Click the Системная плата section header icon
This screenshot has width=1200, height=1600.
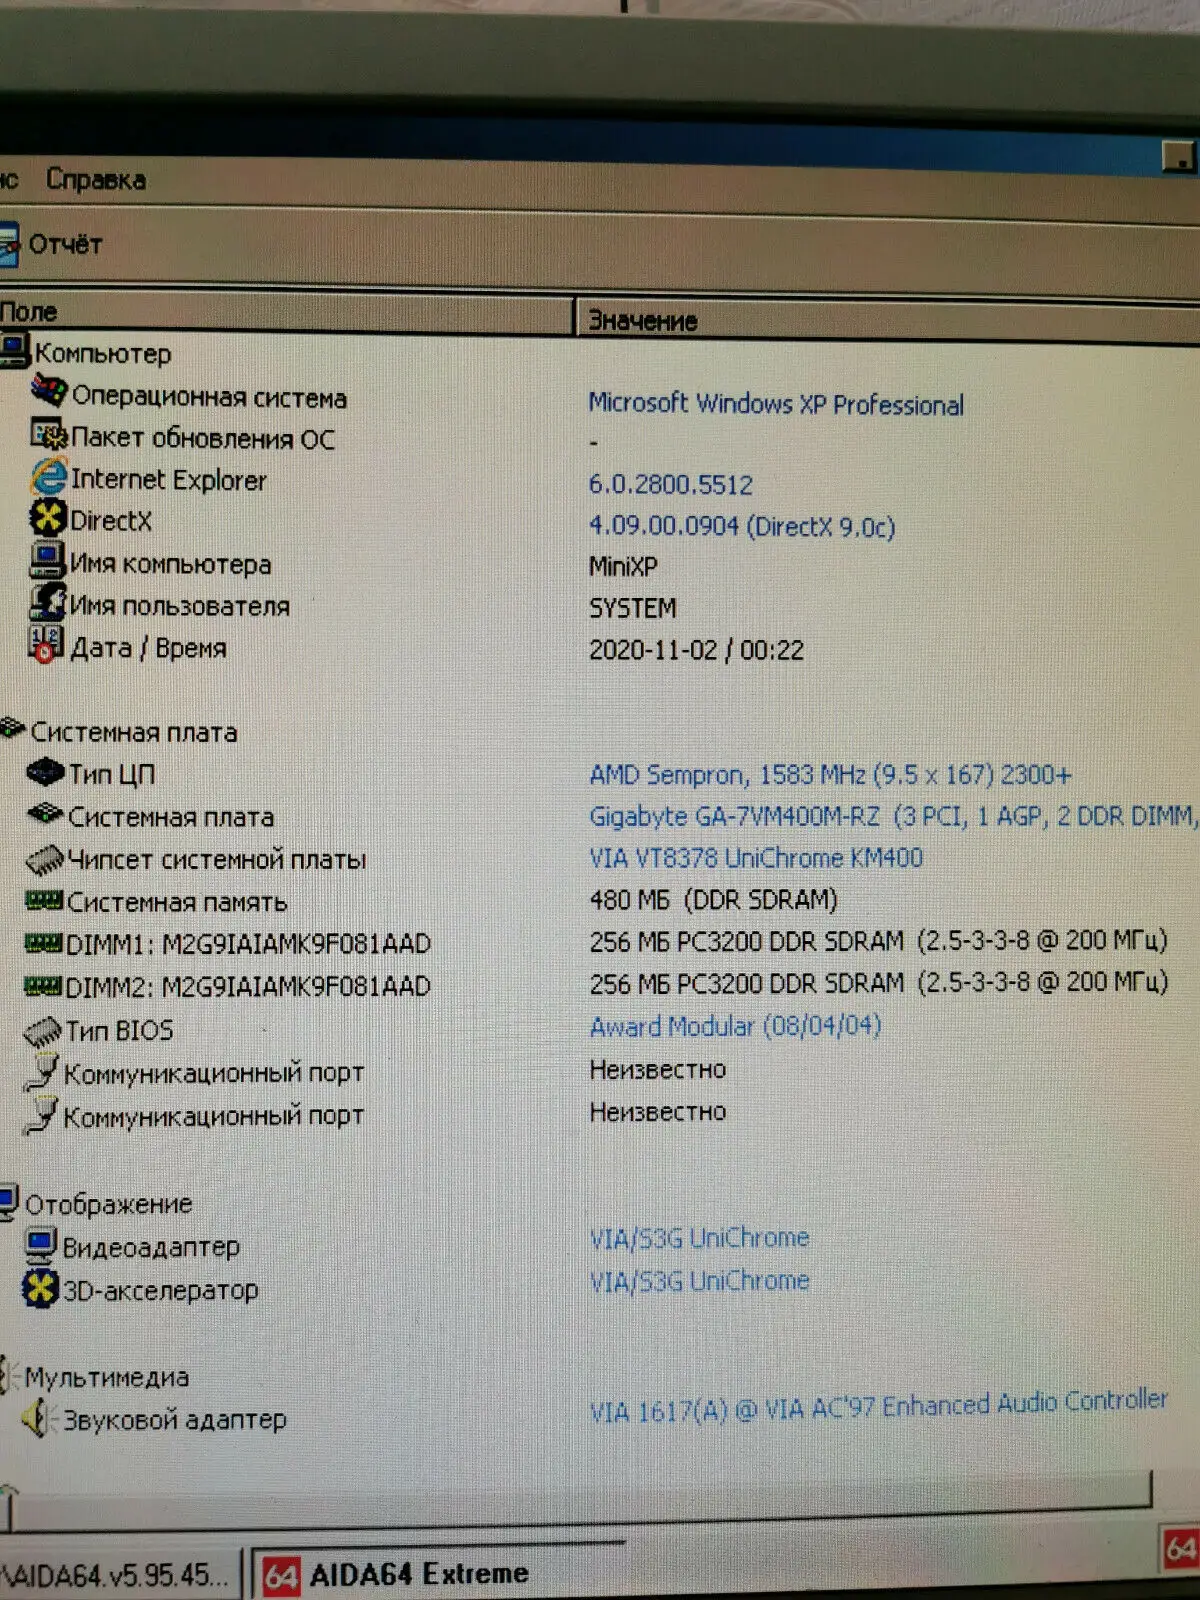[x=12, y=729]
